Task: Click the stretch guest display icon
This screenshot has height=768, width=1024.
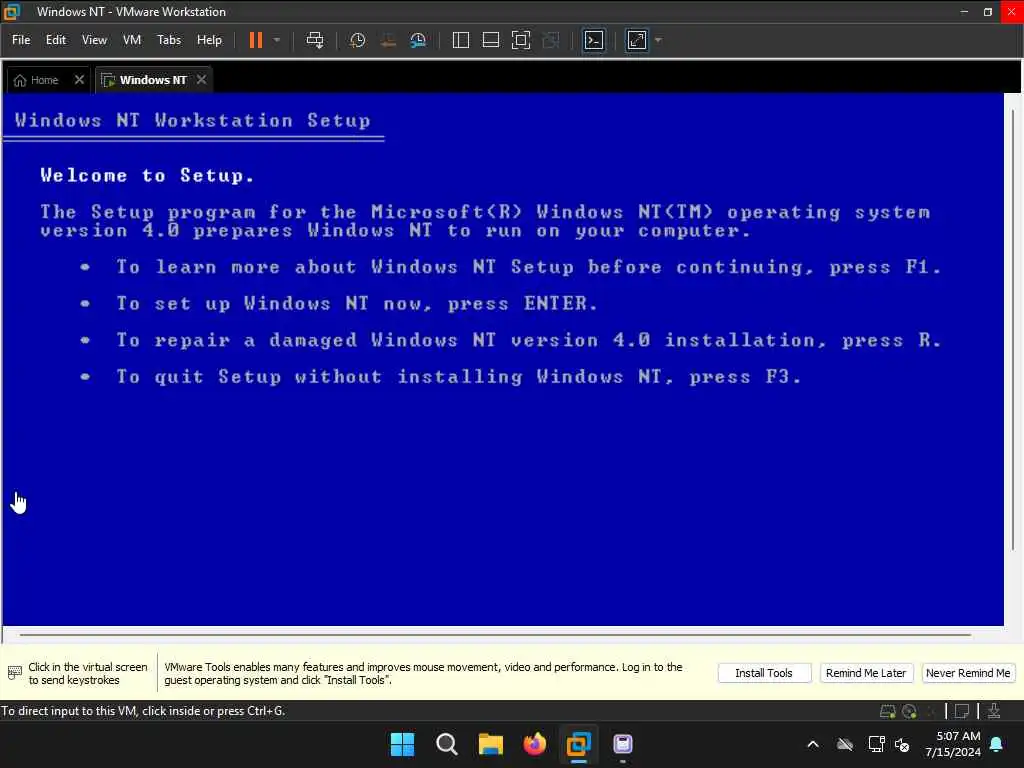Action: (x=637, y=40)
